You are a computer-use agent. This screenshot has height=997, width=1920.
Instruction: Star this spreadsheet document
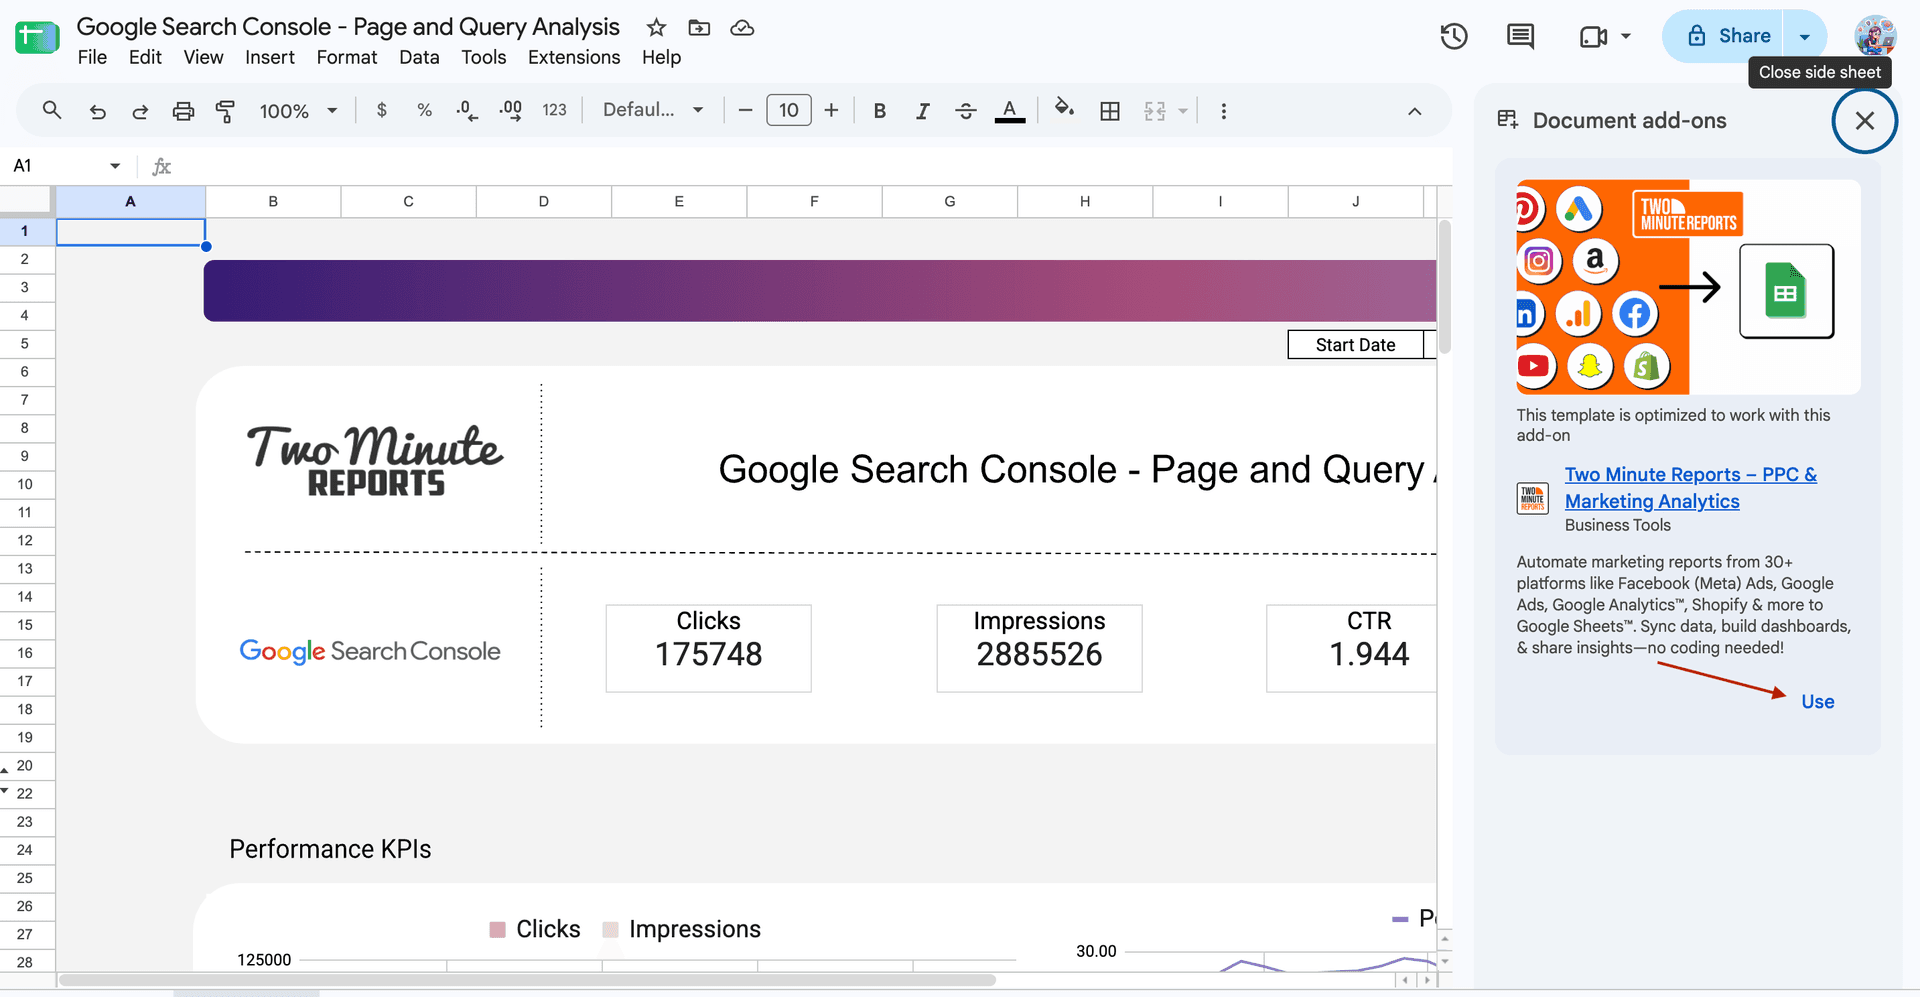click(x=656, y=28)
